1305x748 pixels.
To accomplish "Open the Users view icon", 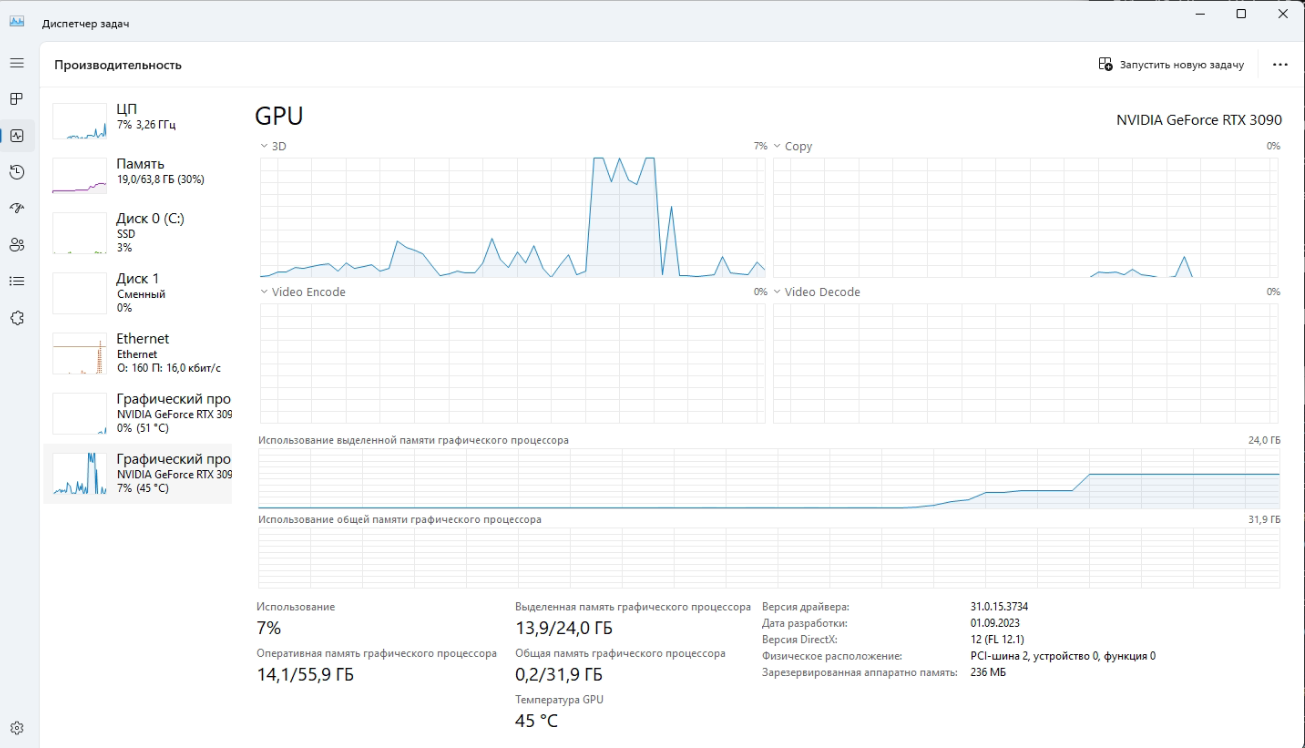I will (x=16, y=244).
